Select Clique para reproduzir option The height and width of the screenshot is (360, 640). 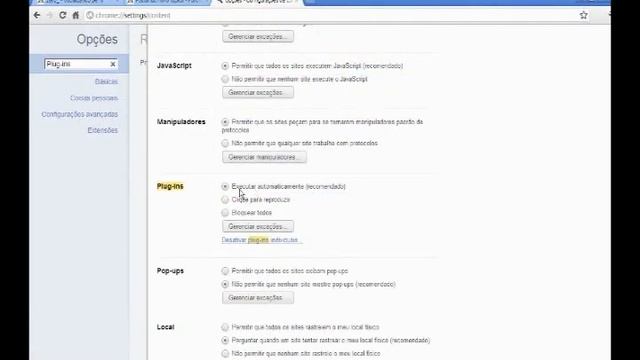(x=225, y=200)
